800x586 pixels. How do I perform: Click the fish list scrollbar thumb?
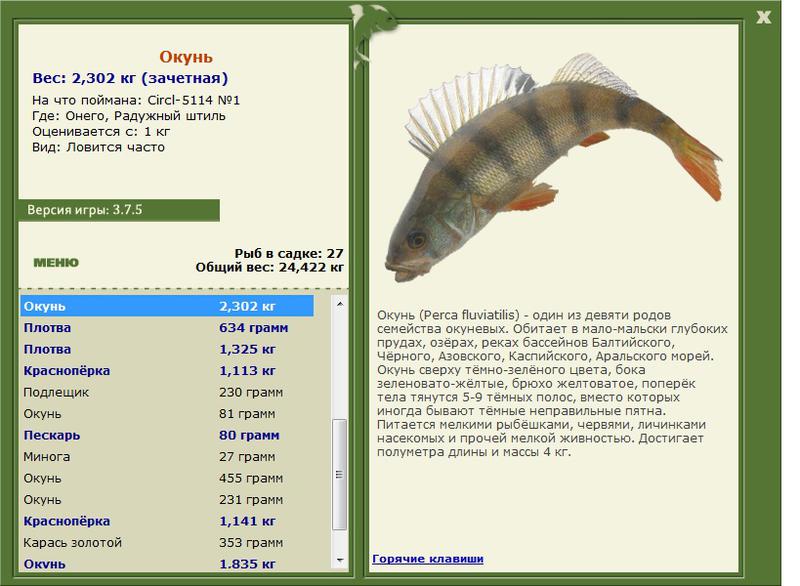[340, 475]
